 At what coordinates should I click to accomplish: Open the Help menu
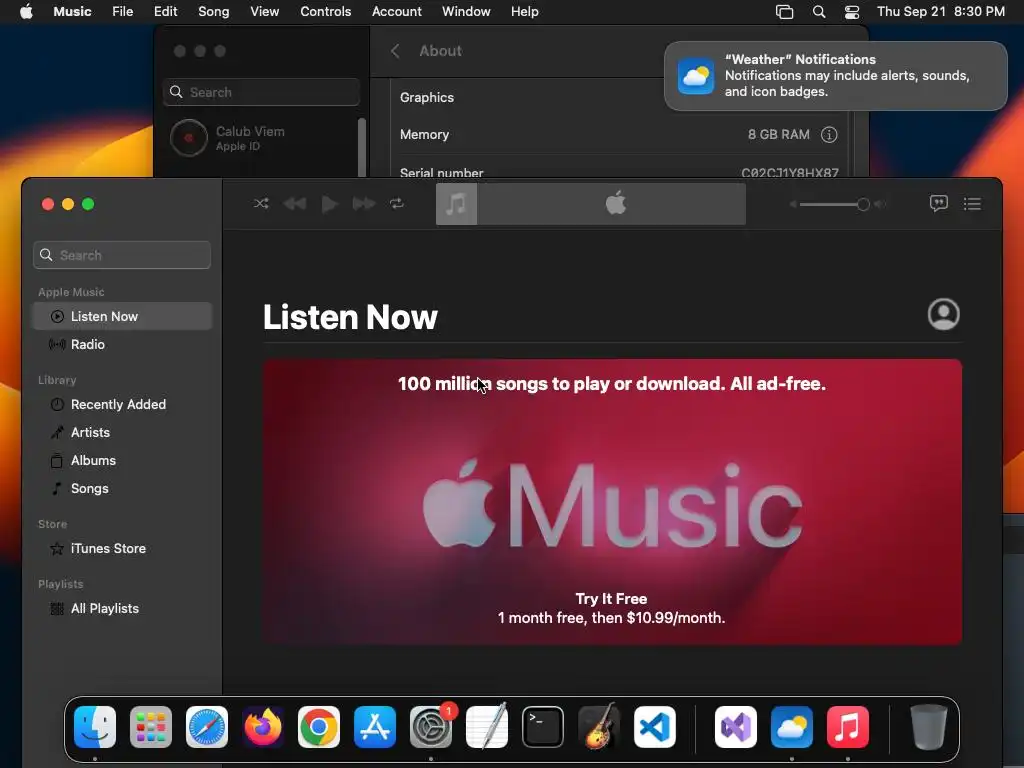click(x=524, y=11)
